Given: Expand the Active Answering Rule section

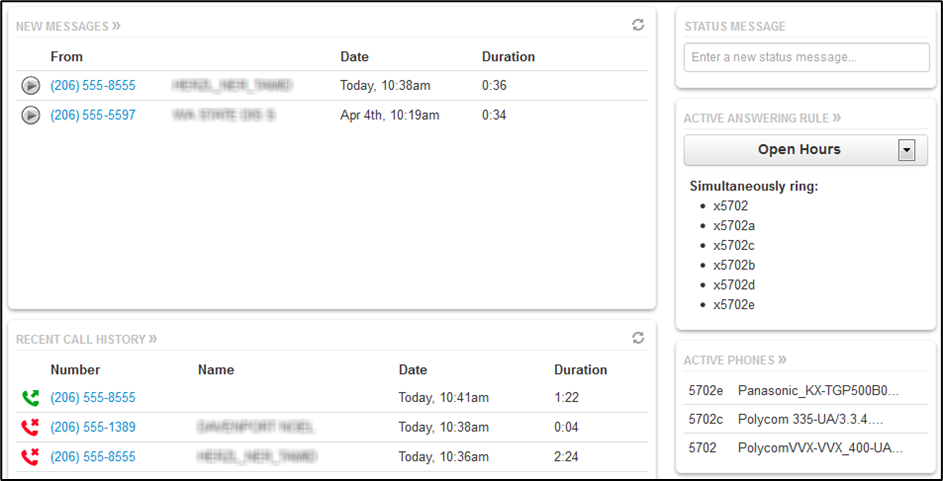Looking at the screenshot, I should (762, 118).
